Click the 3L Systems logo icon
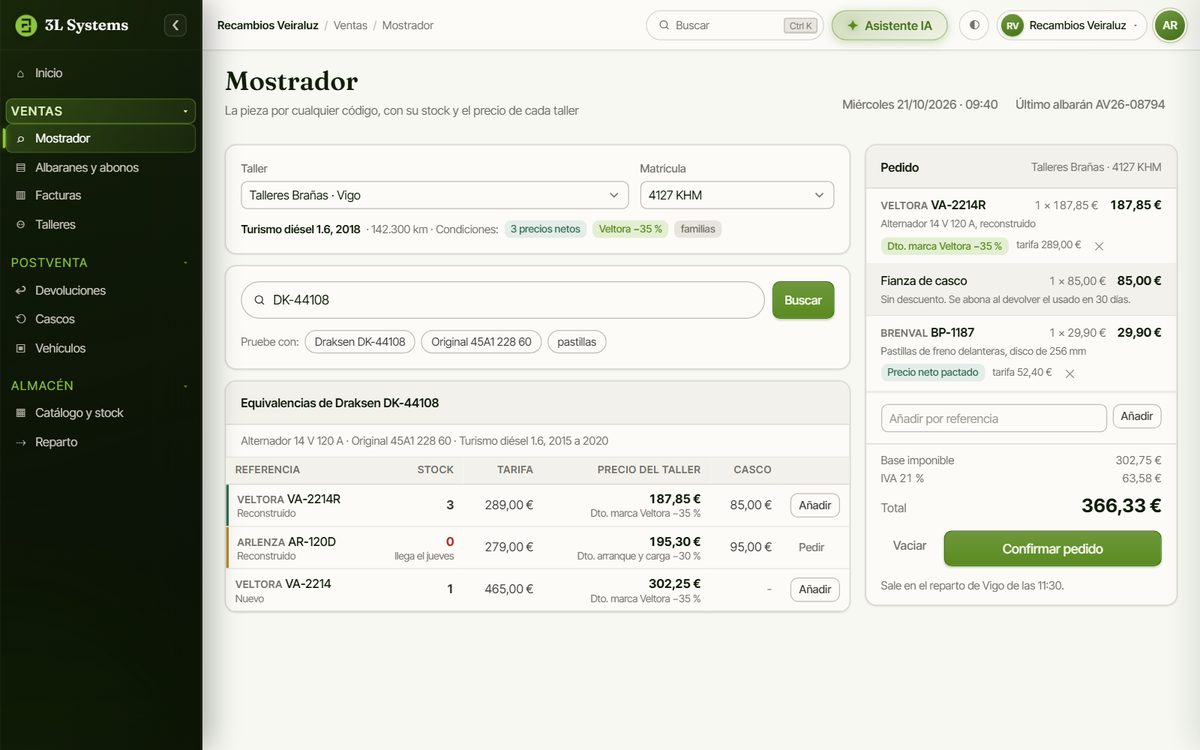Image resolution: width=1200 pixels, height=750 pixels. [x=26, y=25]
